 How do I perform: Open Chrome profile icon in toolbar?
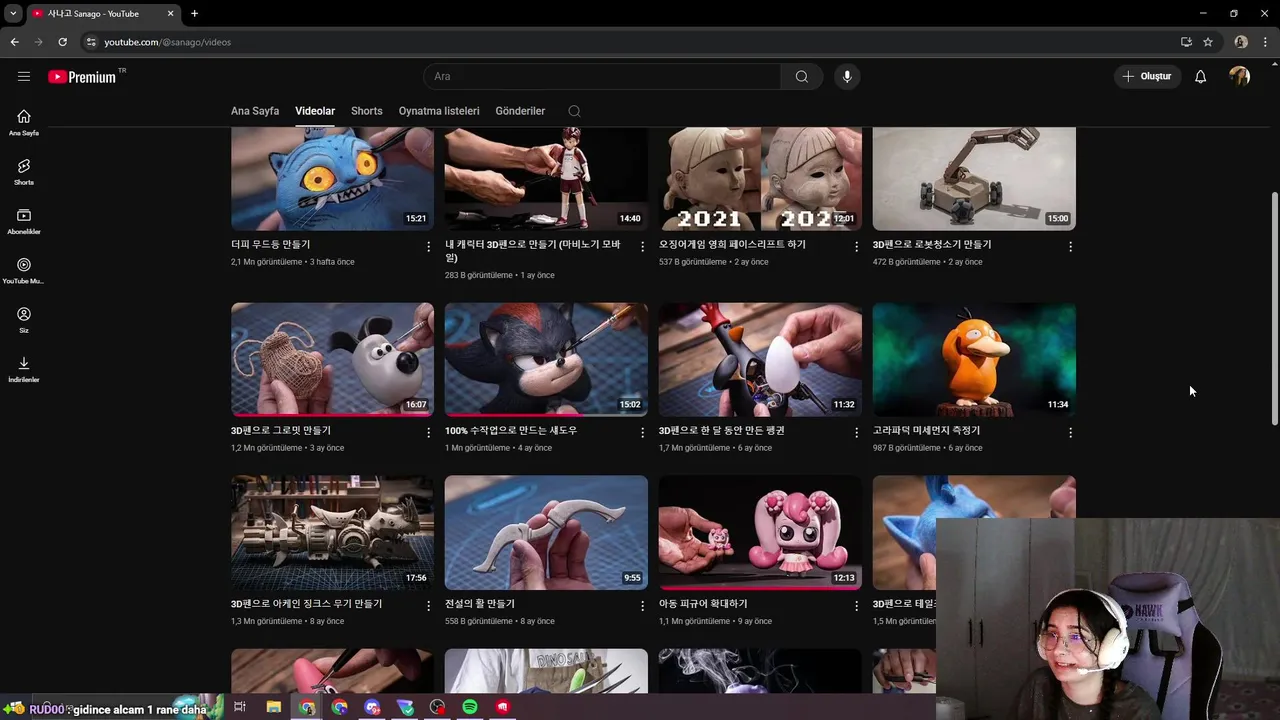[x=1241, y=42]
